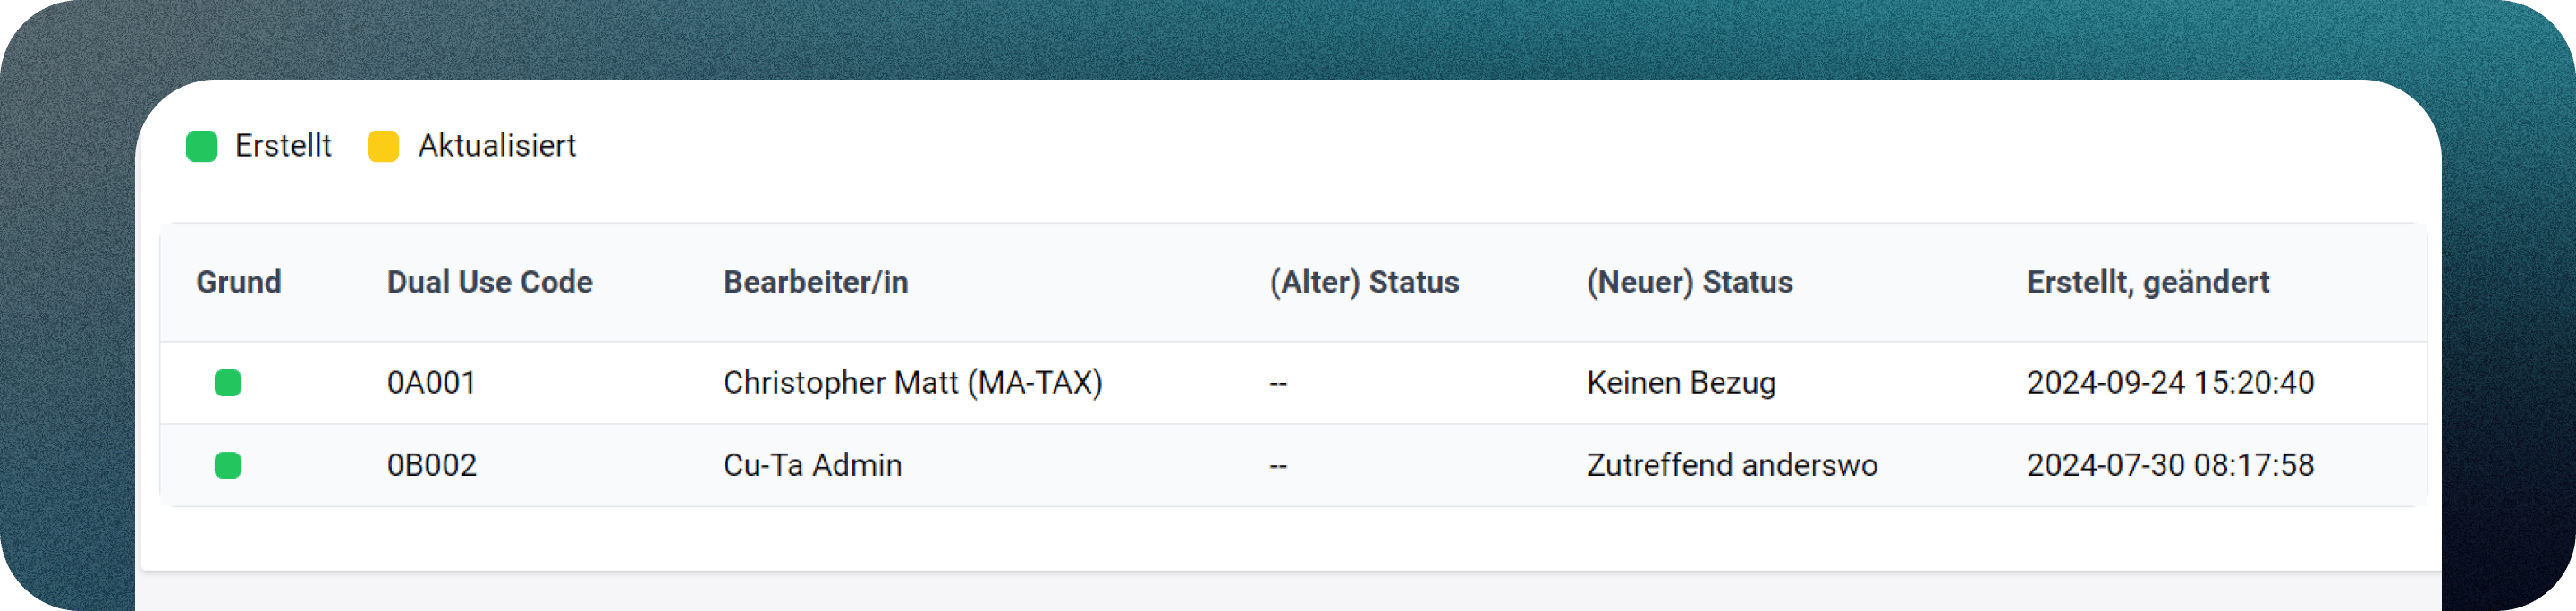Select the Aktualisiert legend label

[x=496, y=146]
